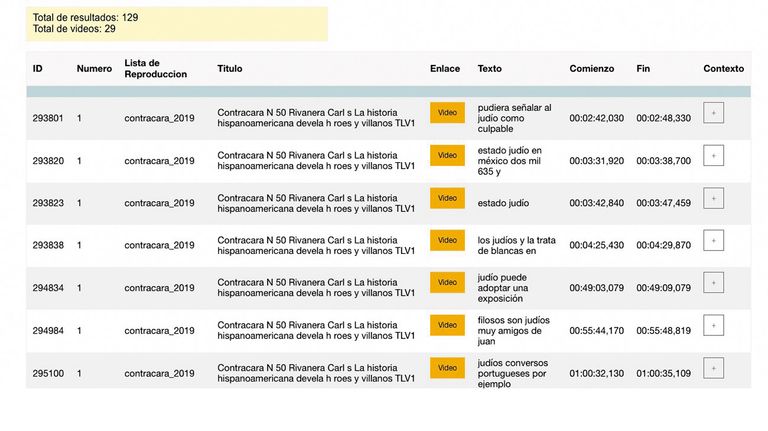Click end time 01:00:35,109
The height and width of the screenshot is (431, 768).
pos(664,373)
